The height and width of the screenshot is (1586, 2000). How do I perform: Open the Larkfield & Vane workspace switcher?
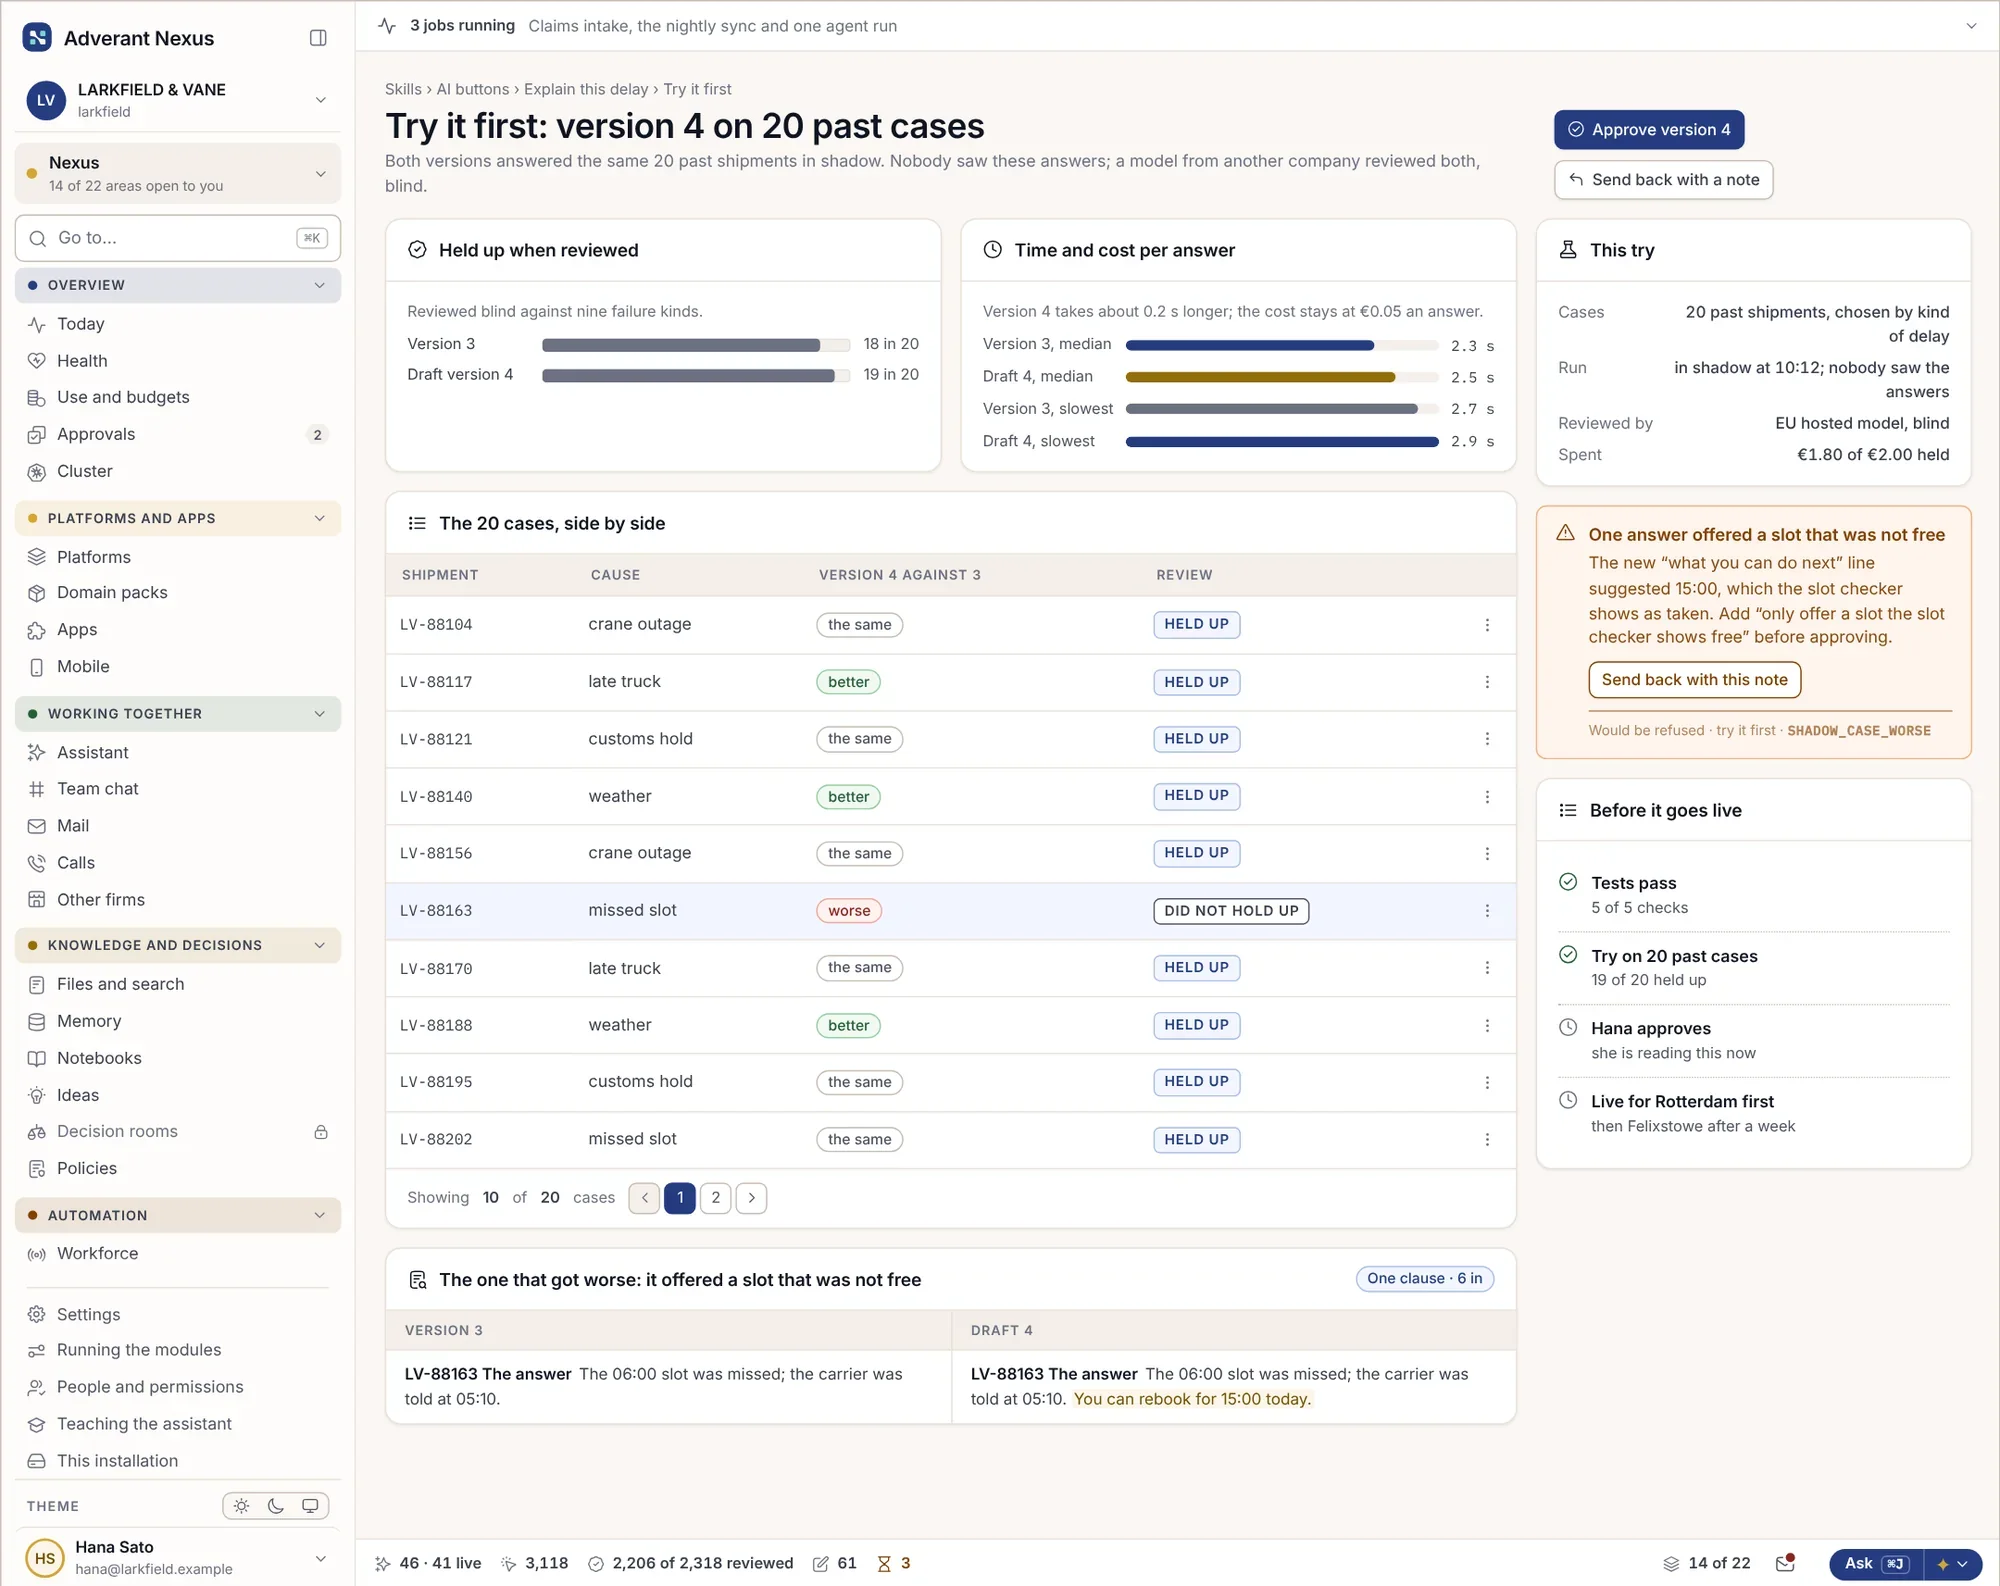tap(178, 100)
